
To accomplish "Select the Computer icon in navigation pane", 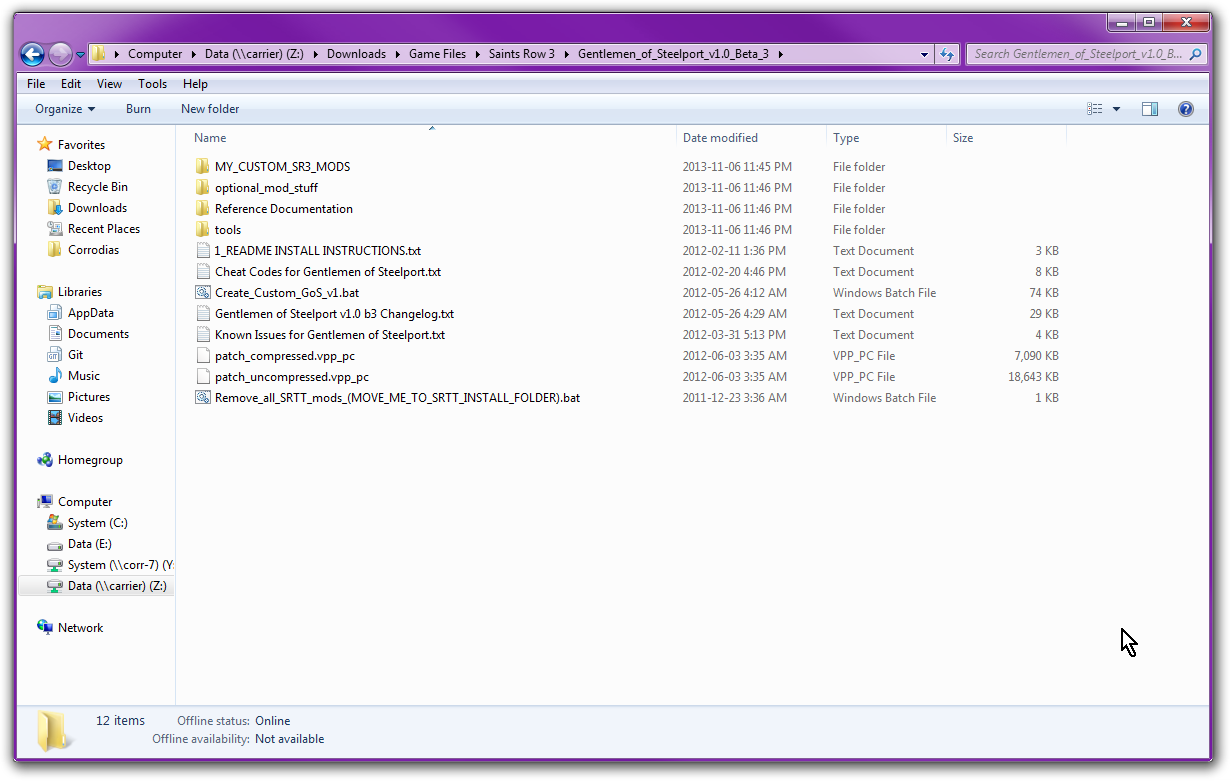I will 45,502.
